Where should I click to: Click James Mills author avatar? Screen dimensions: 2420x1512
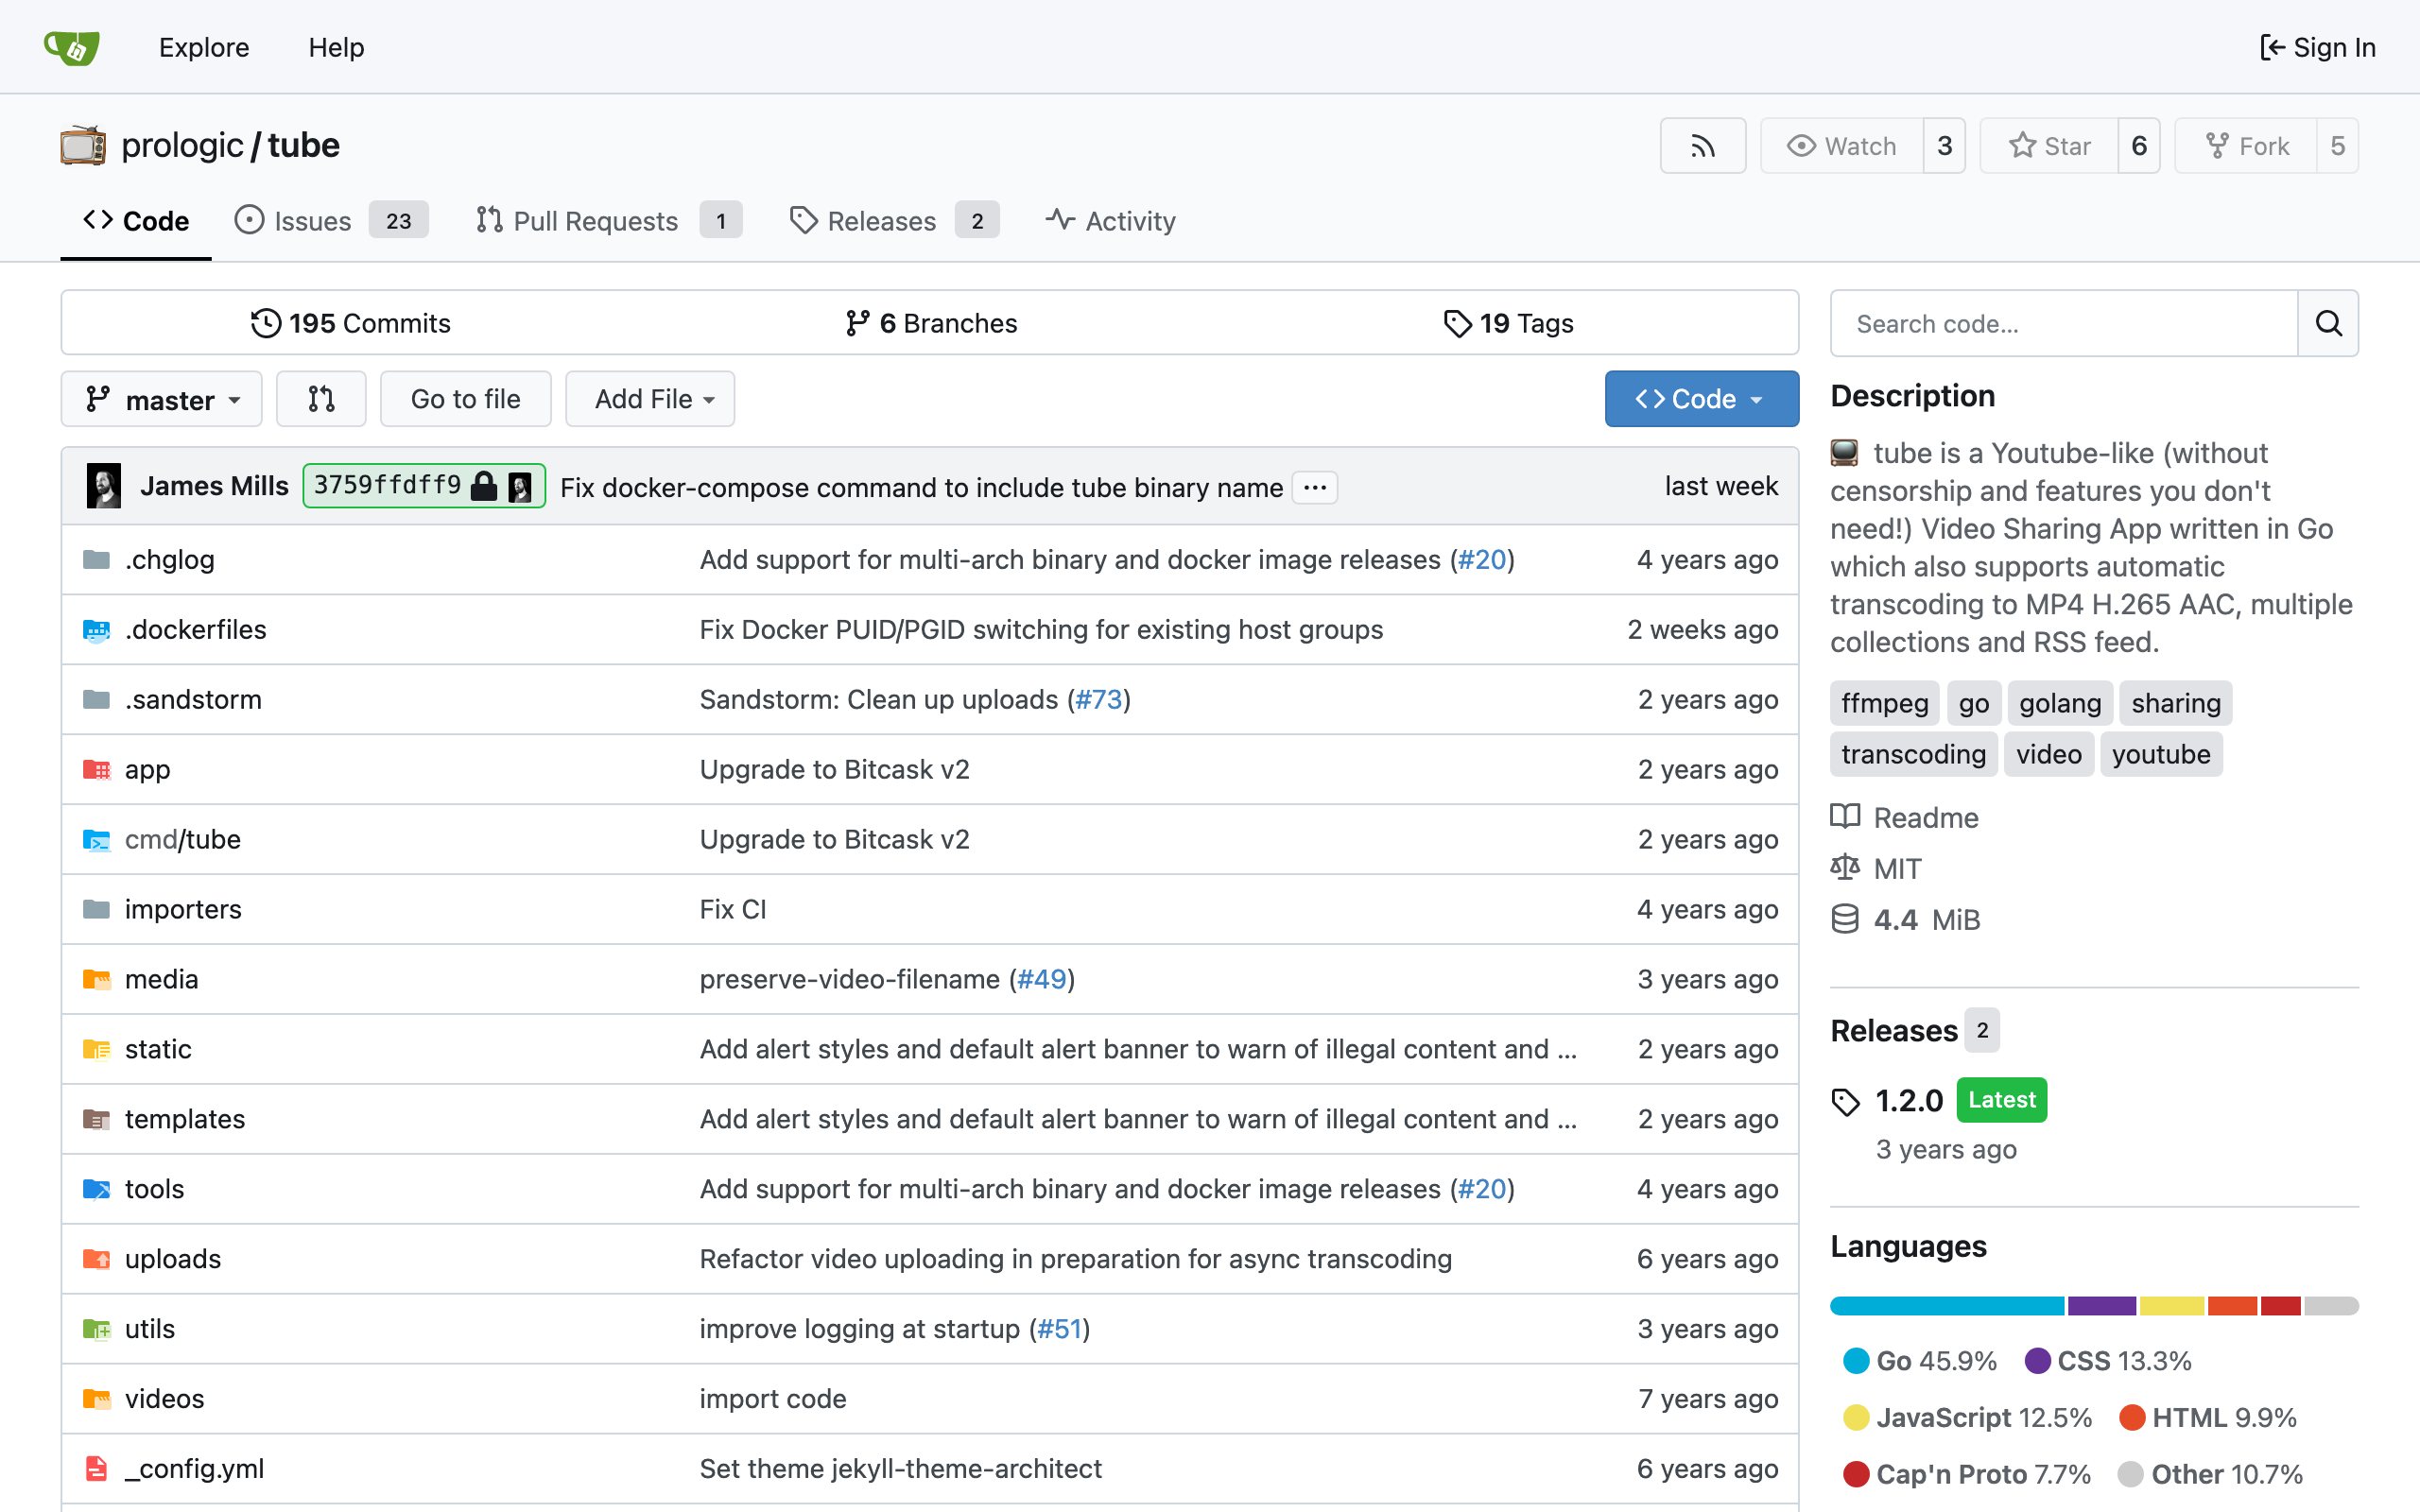pyautogui.click(x=104, y=486)
